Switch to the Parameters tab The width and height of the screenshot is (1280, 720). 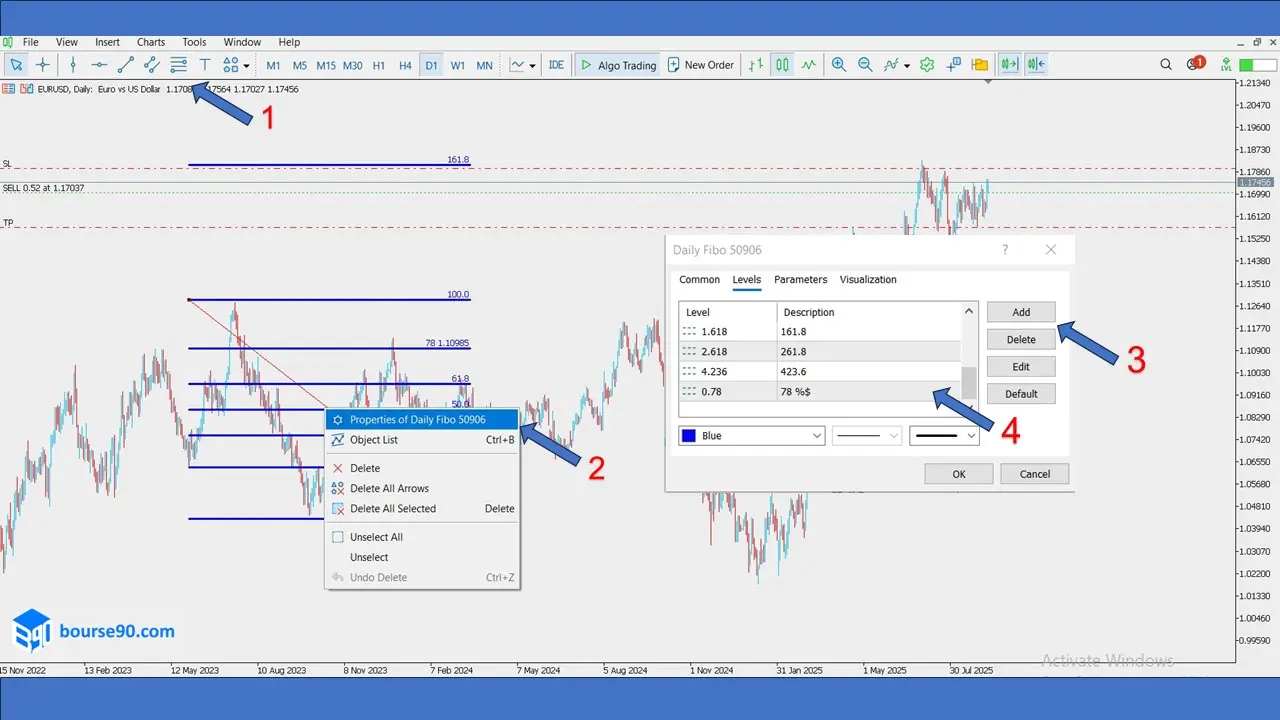800,280
